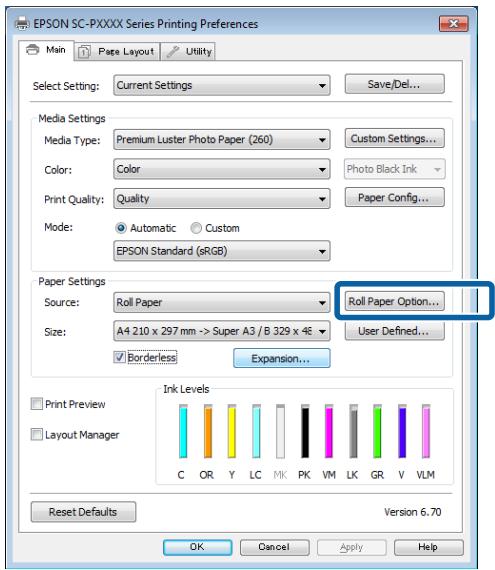
Task: Open the paper Source dropdown
Action: point(222,302)
